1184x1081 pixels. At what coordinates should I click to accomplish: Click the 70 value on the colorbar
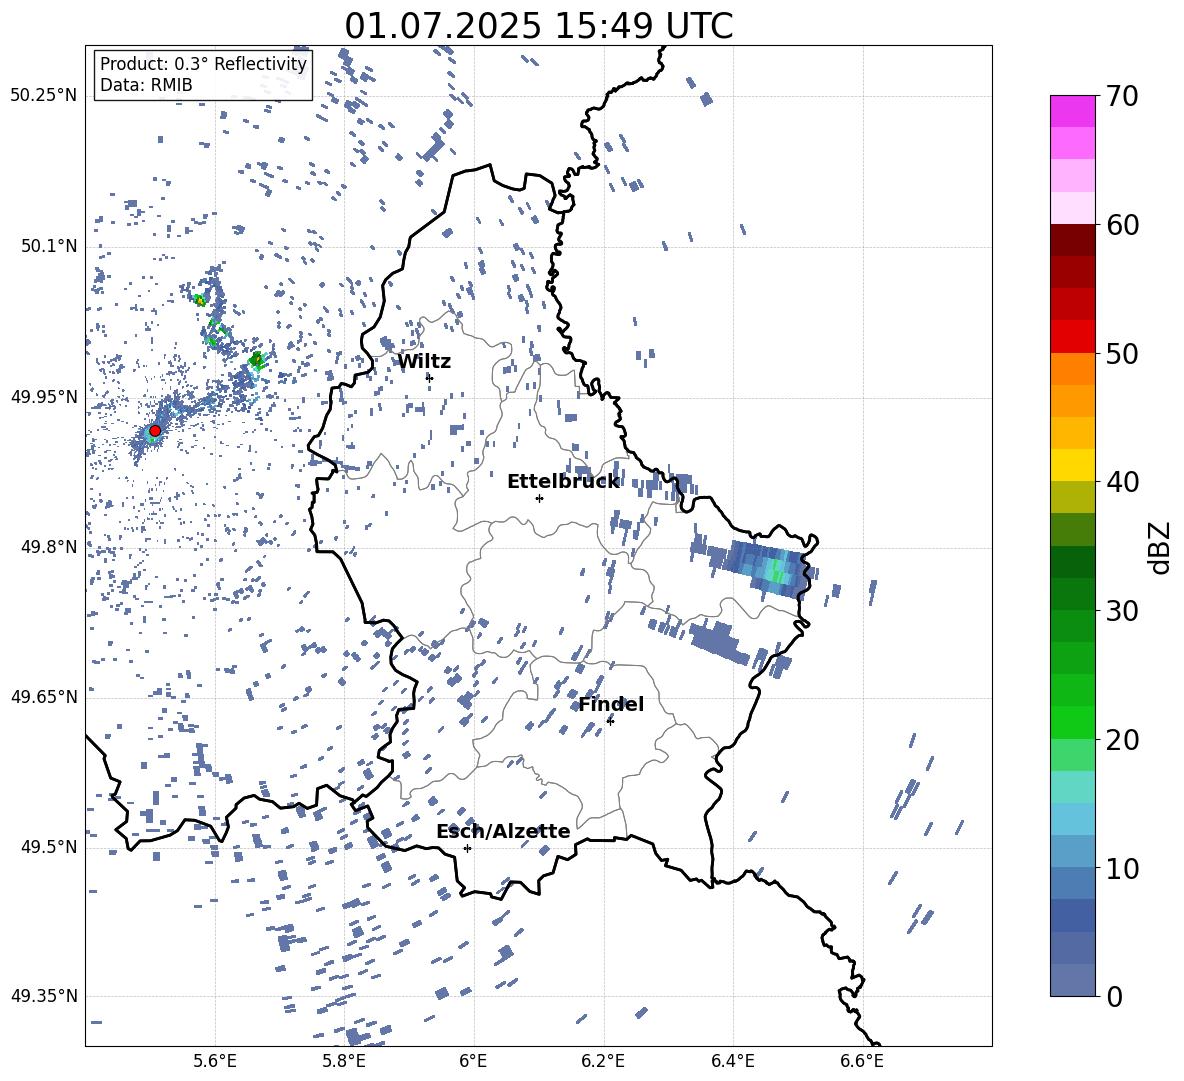pos(1121,96)
